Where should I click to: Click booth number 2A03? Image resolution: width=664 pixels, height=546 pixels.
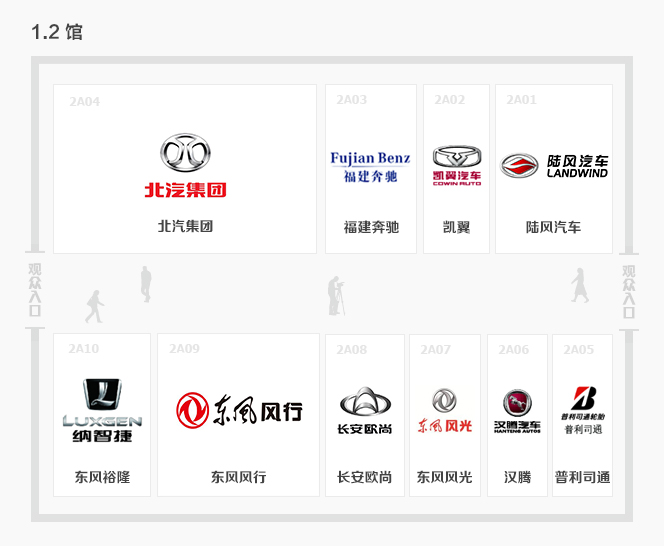pyautogui.click(x=351, y=100)
